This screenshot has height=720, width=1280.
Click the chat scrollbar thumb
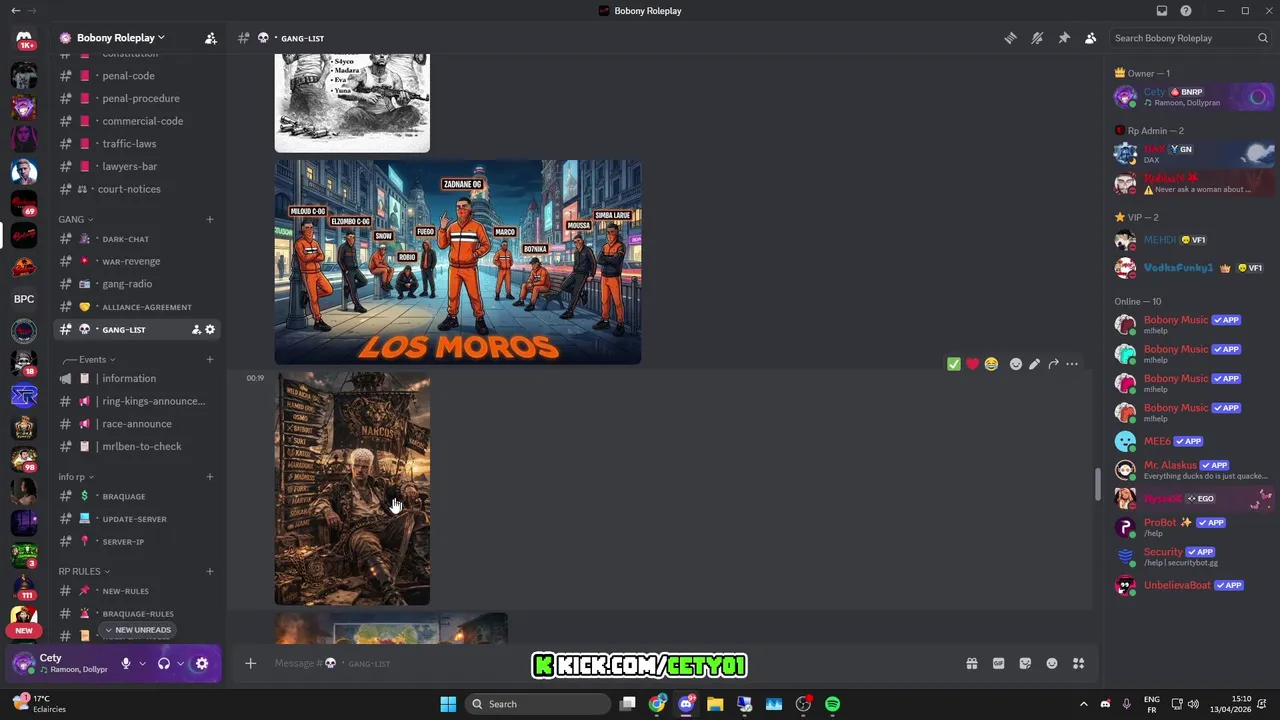tap(1097, 483)
